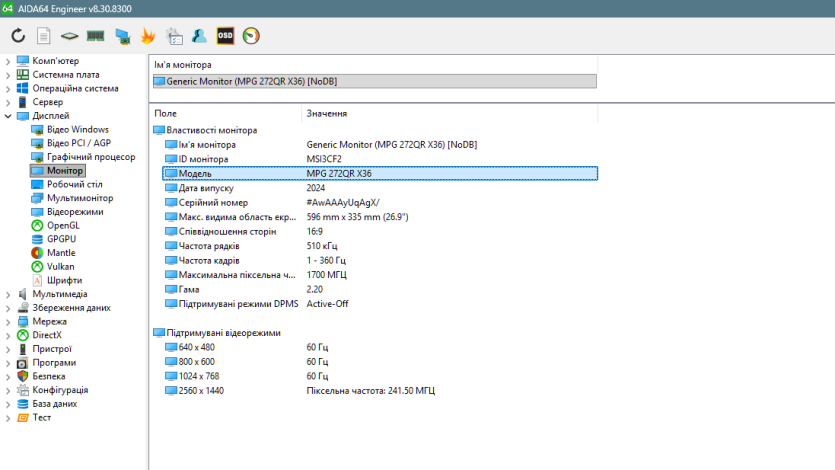Open the gauge benchmark icon

(251, 36)
